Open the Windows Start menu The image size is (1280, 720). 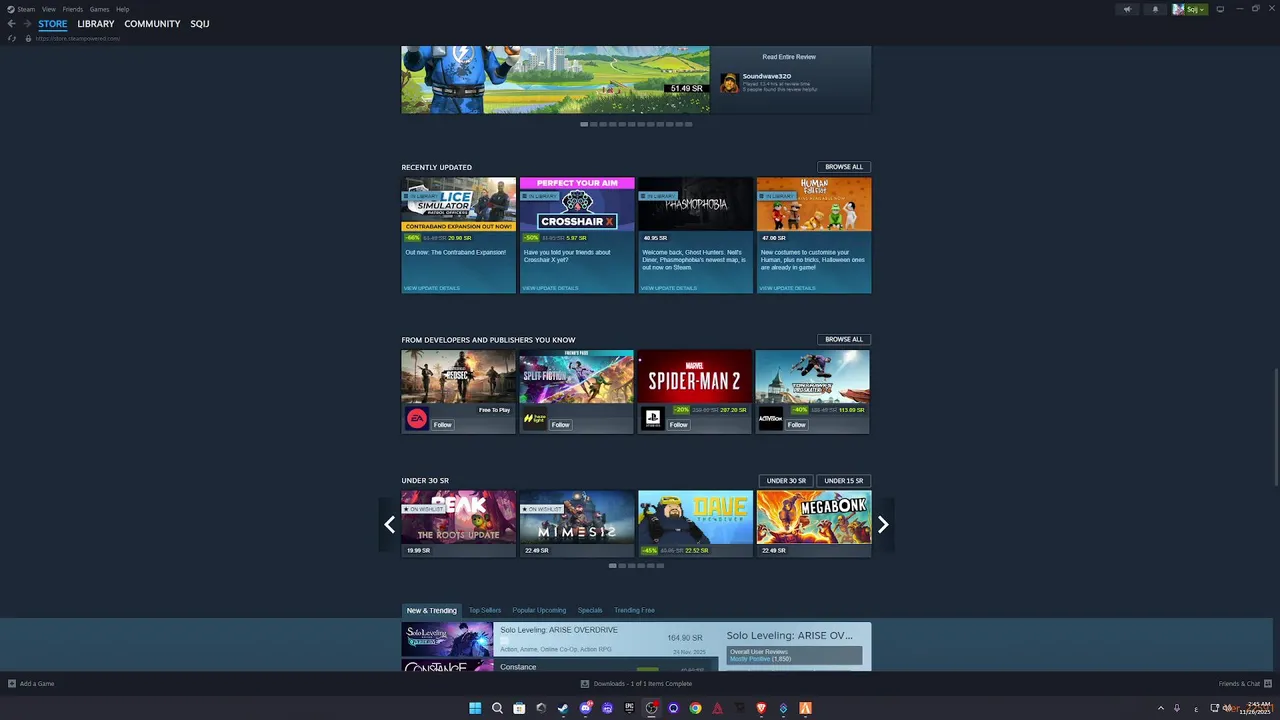pos(475,708)
